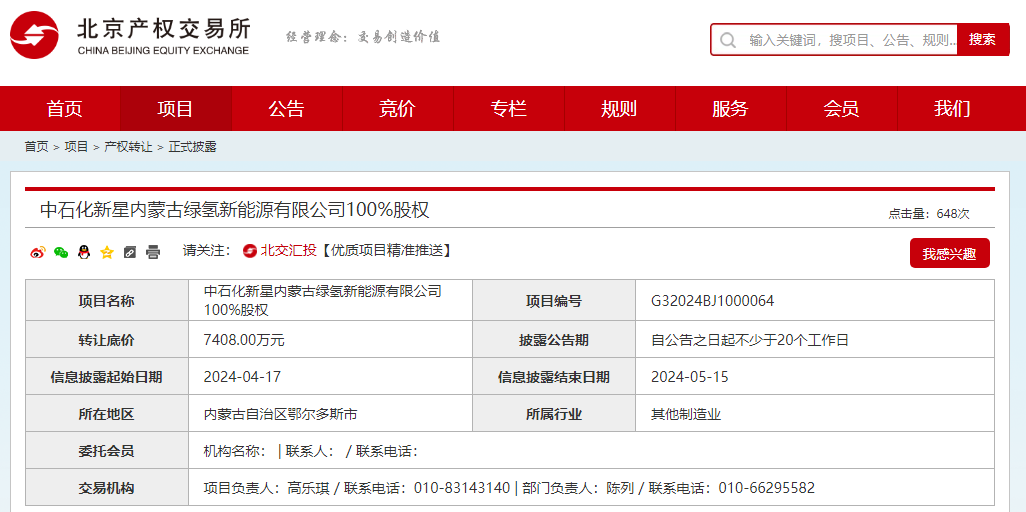Share project to Sina Weibo
The width and height of the screenshot is (1026, 512).
pyautogui.click(x=38, y=252)
